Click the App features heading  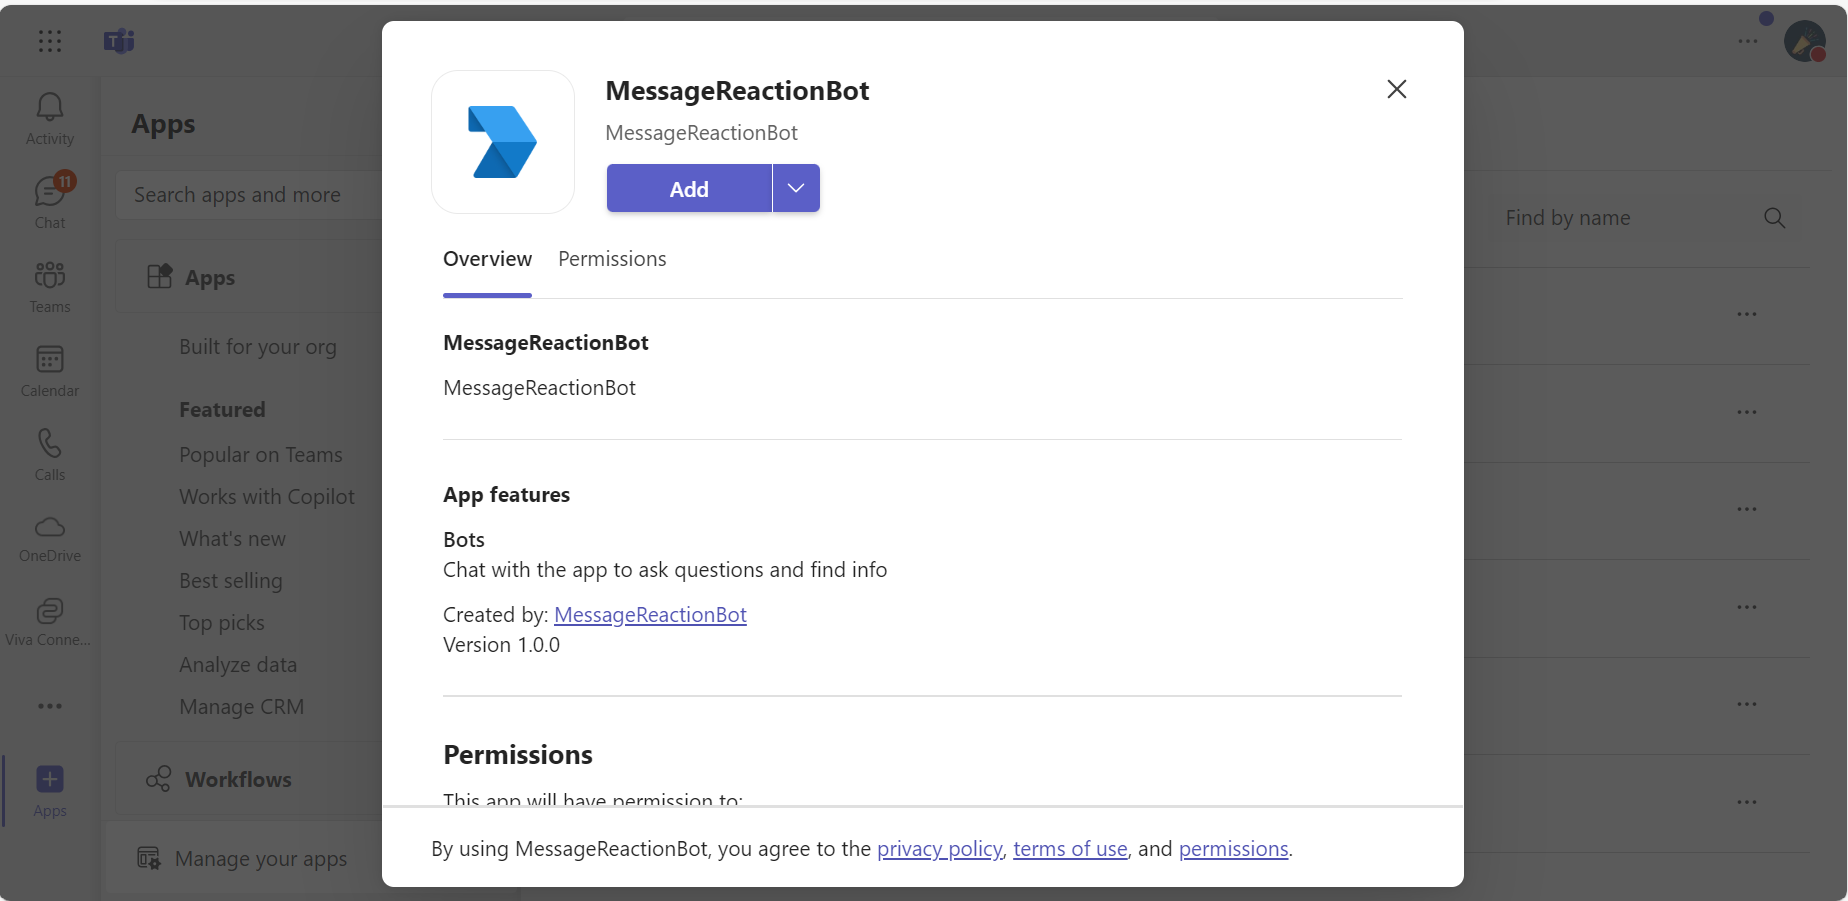pyautogui.click(x=506, y=495)
